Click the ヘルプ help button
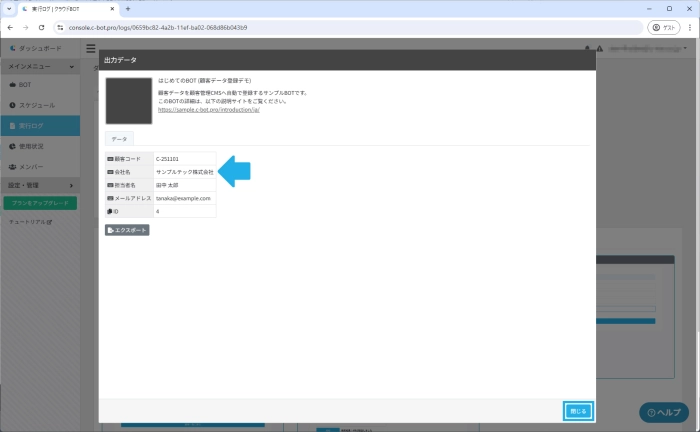Image resolution: width=700 pixels, height=432 pixels. [664, 412]
